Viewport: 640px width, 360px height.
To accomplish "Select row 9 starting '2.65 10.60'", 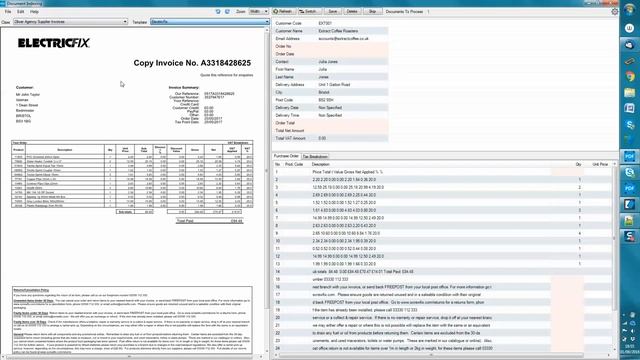I will pyautogui.click(x=442, y=233).
